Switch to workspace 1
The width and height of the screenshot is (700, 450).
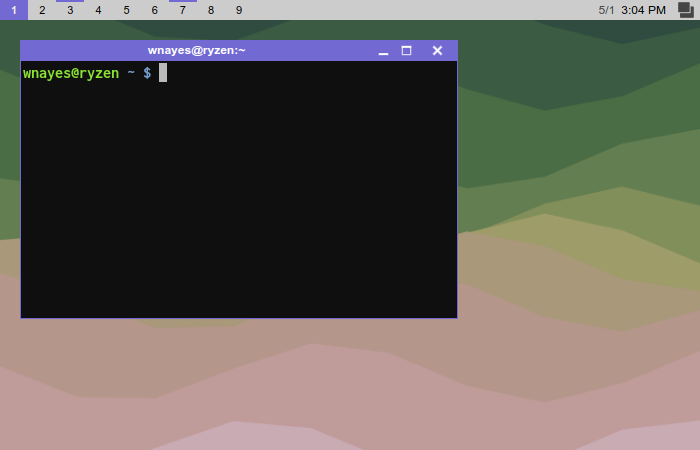click(14, 10)
